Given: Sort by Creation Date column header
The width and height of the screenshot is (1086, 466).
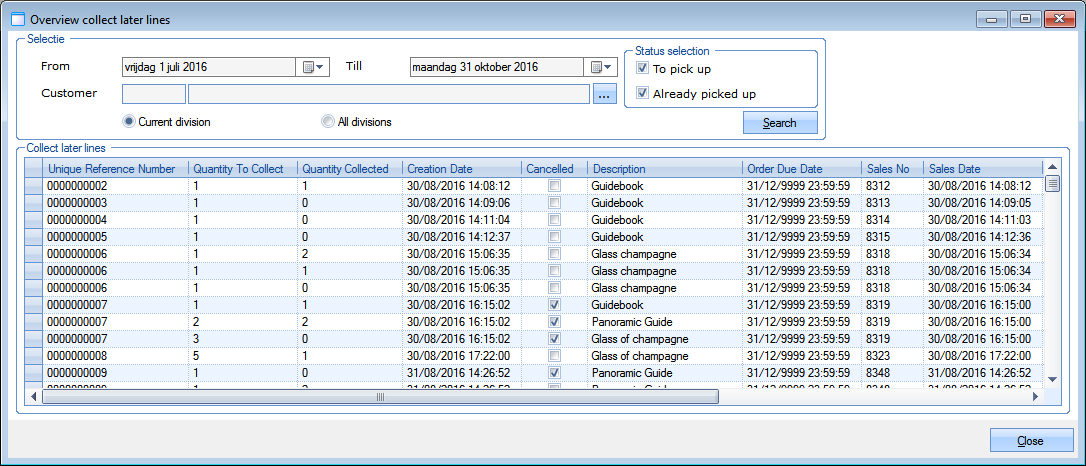Looking at the screenshot, I should (440, 169).
